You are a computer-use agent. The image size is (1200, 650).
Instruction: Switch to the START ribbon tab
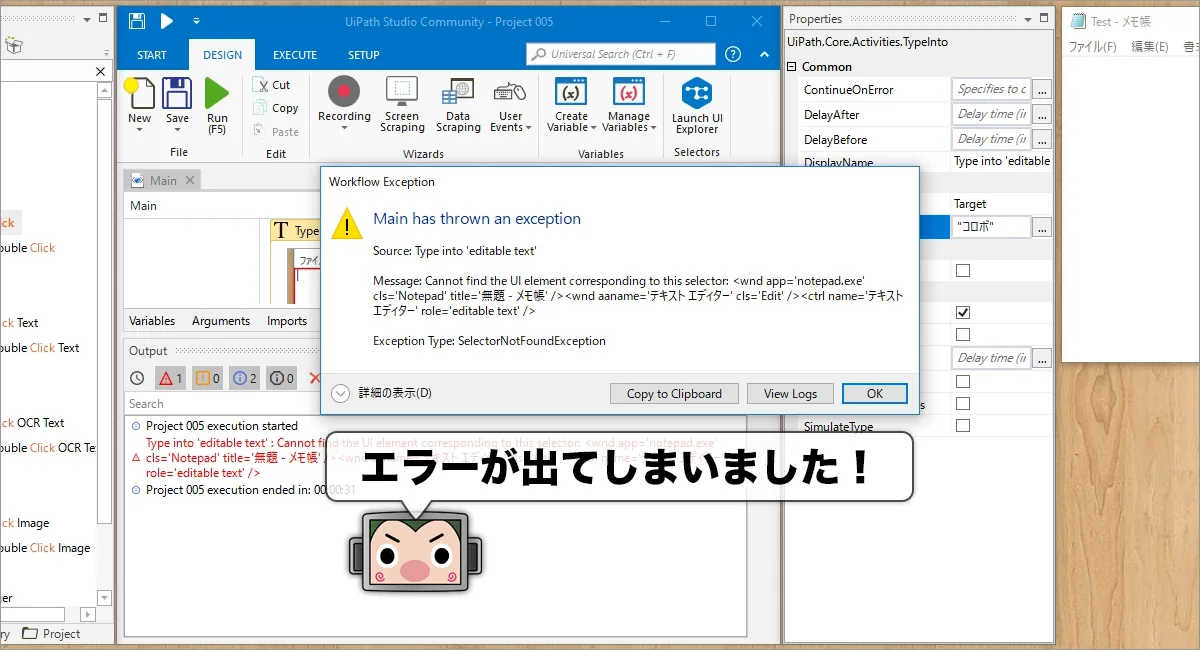point(152,55)
